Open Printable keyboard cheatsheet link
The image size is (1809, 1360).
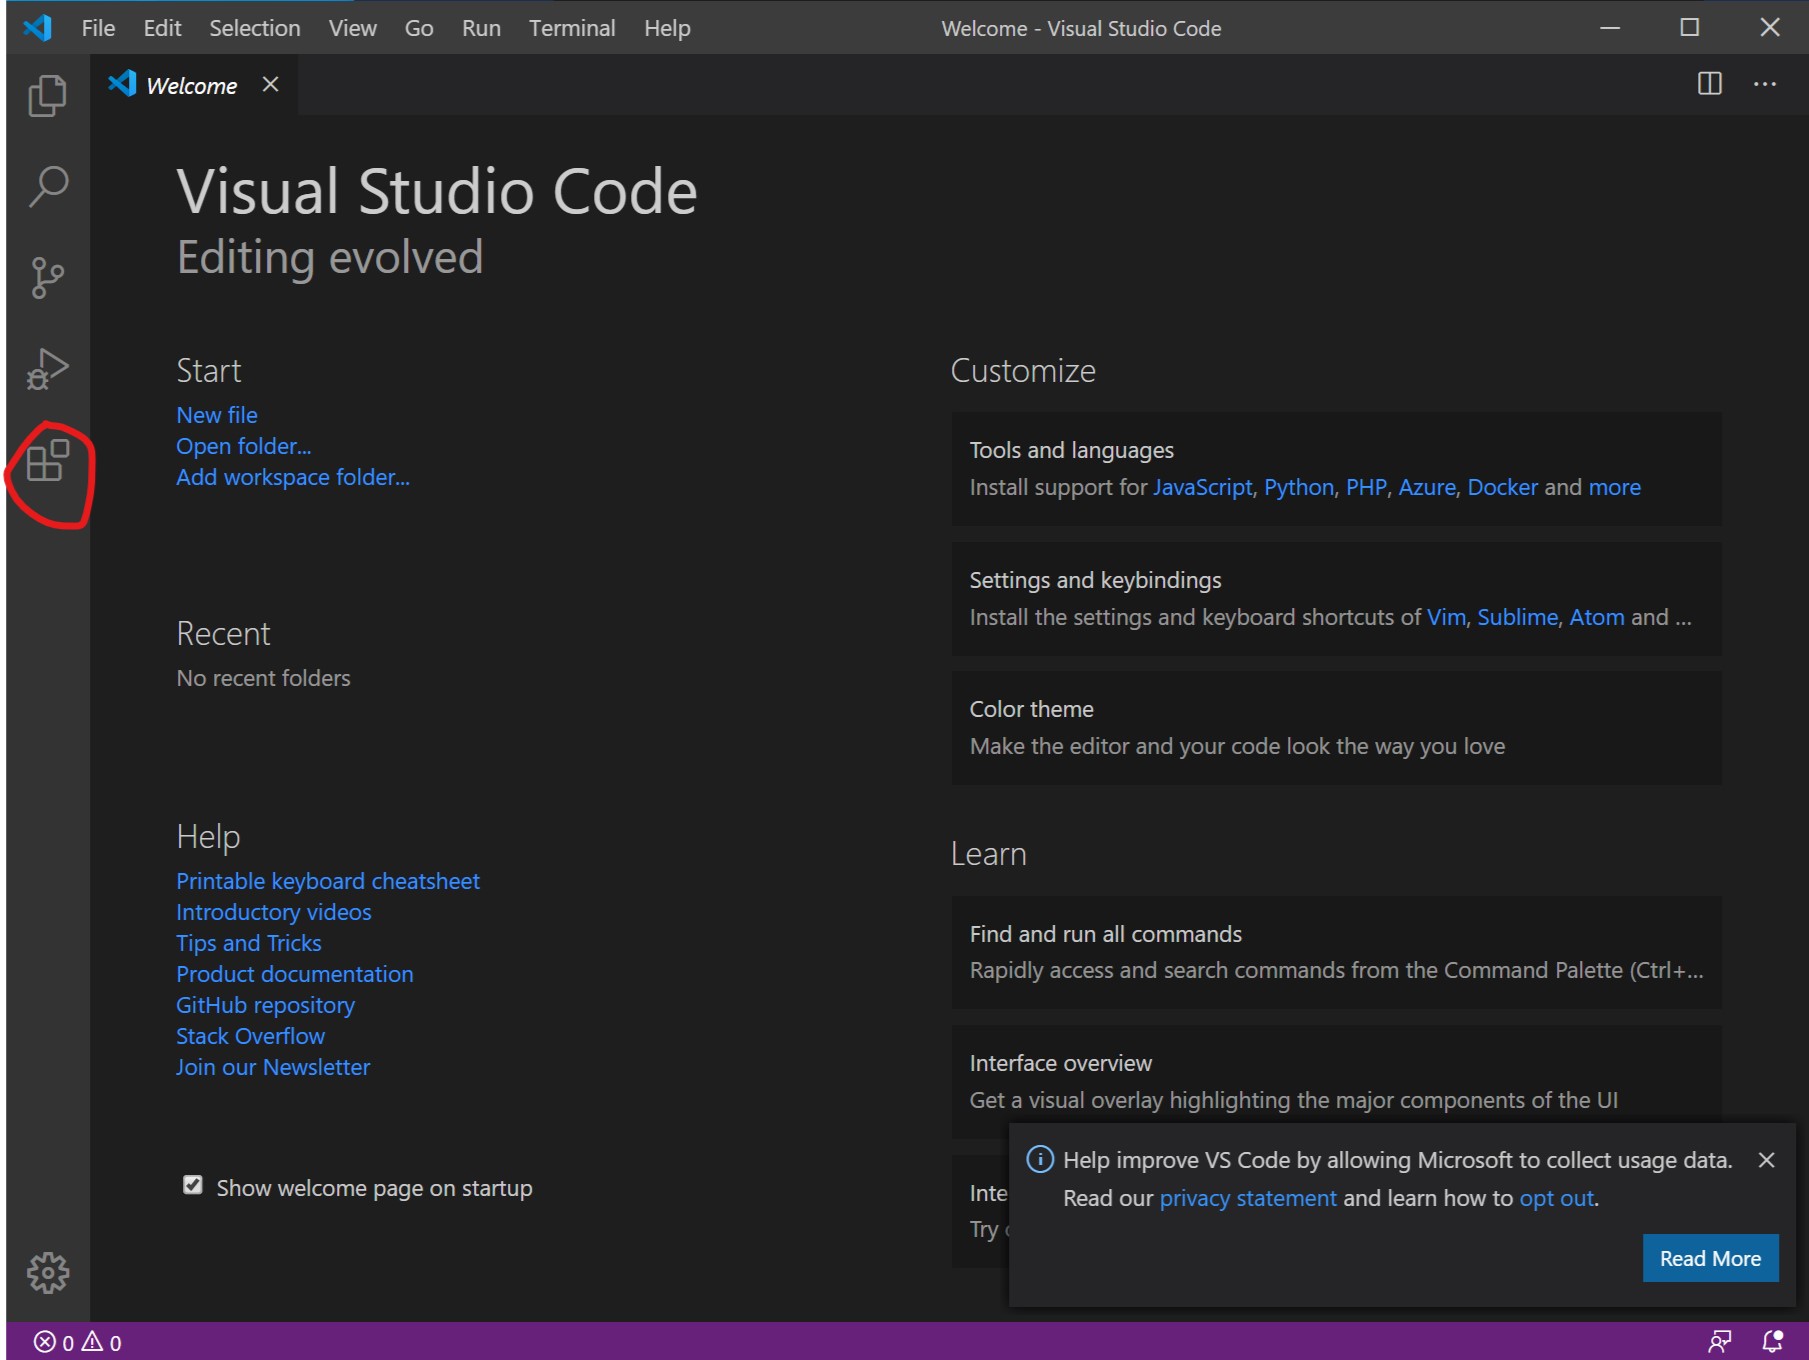pyautogui.click(x=328, y=881)
